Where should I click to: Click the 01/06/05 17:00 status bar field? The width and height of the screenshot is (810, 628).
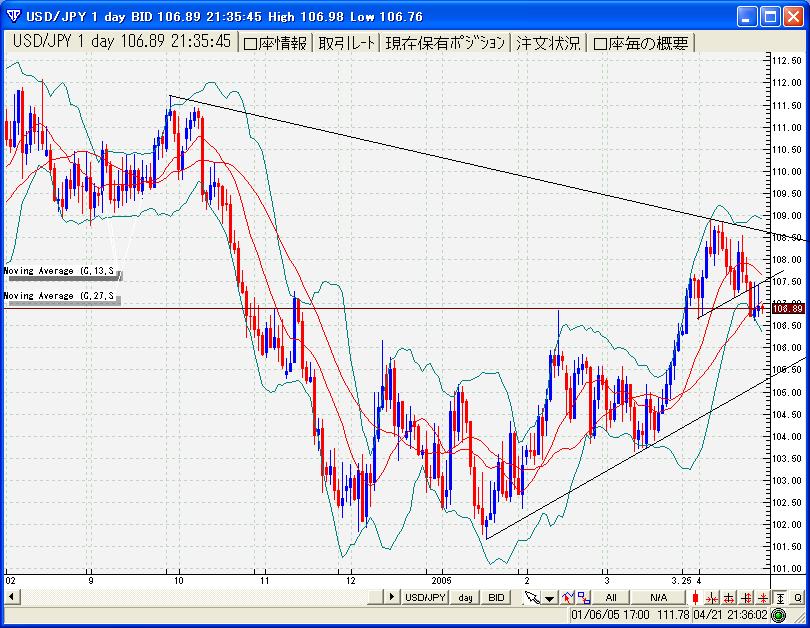(610, 615)
